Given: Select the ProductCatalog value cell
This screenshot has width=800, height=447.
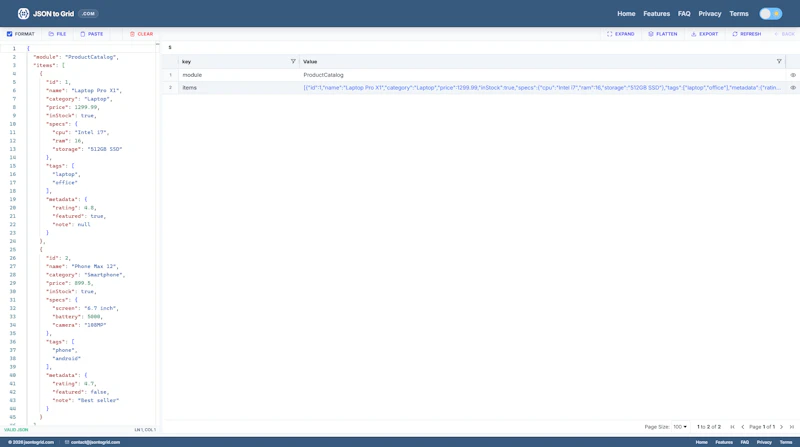Looking at the screenshot, I should 542,75.
